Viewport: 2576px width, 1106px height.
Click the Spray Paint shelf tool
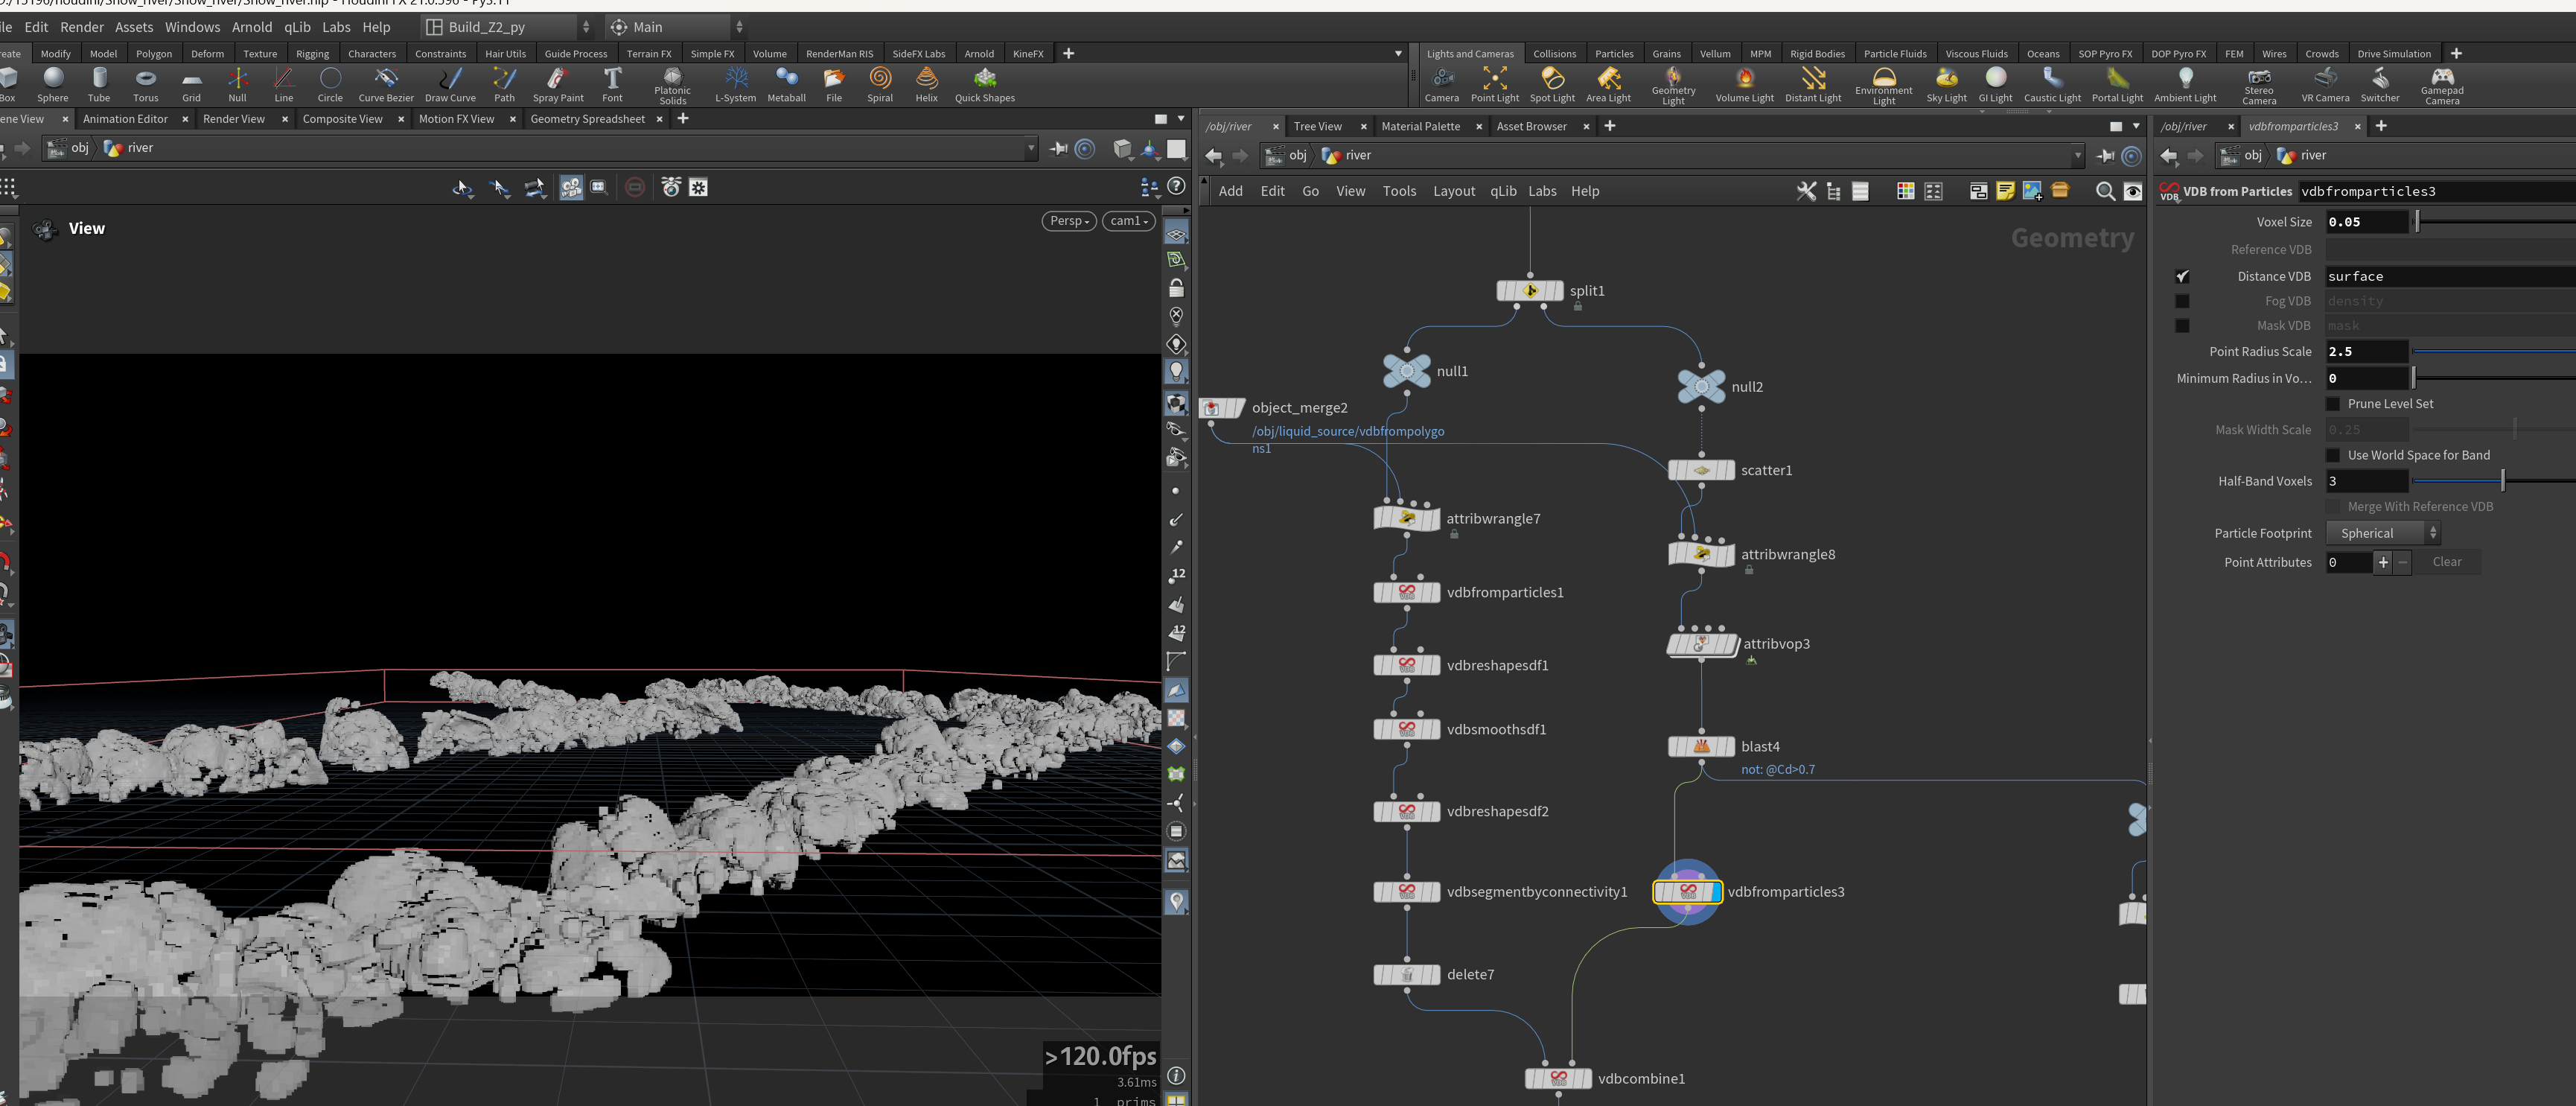coord(558,84)
